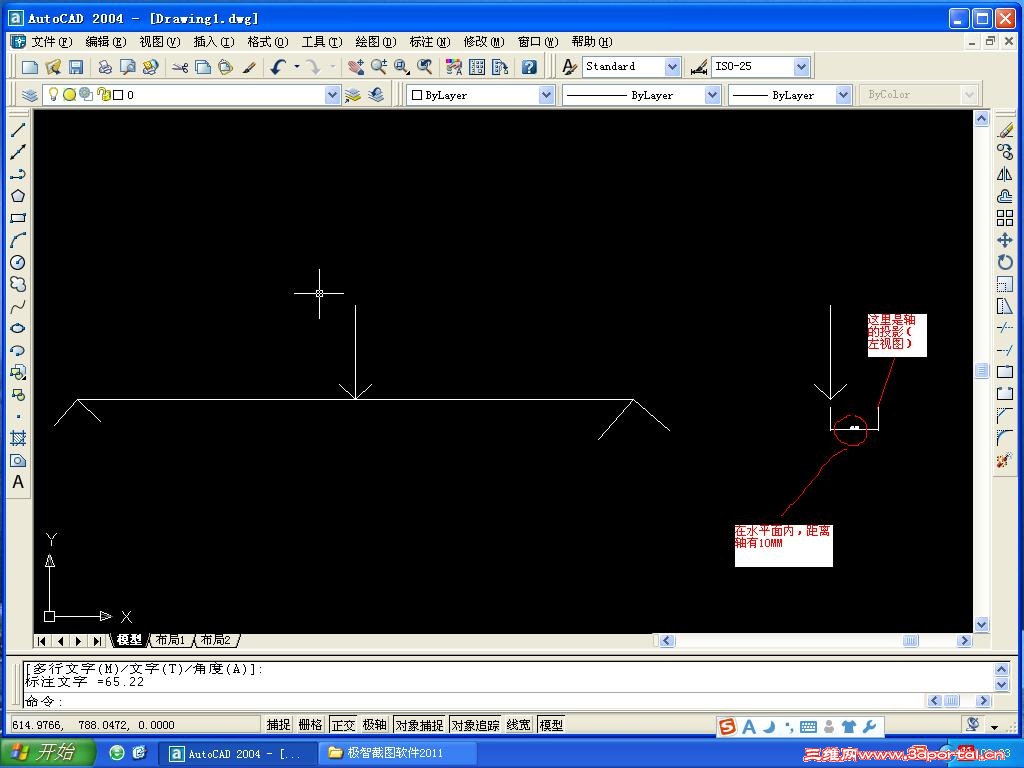Select the Multiline Text tool

click(x=18, y=482)
